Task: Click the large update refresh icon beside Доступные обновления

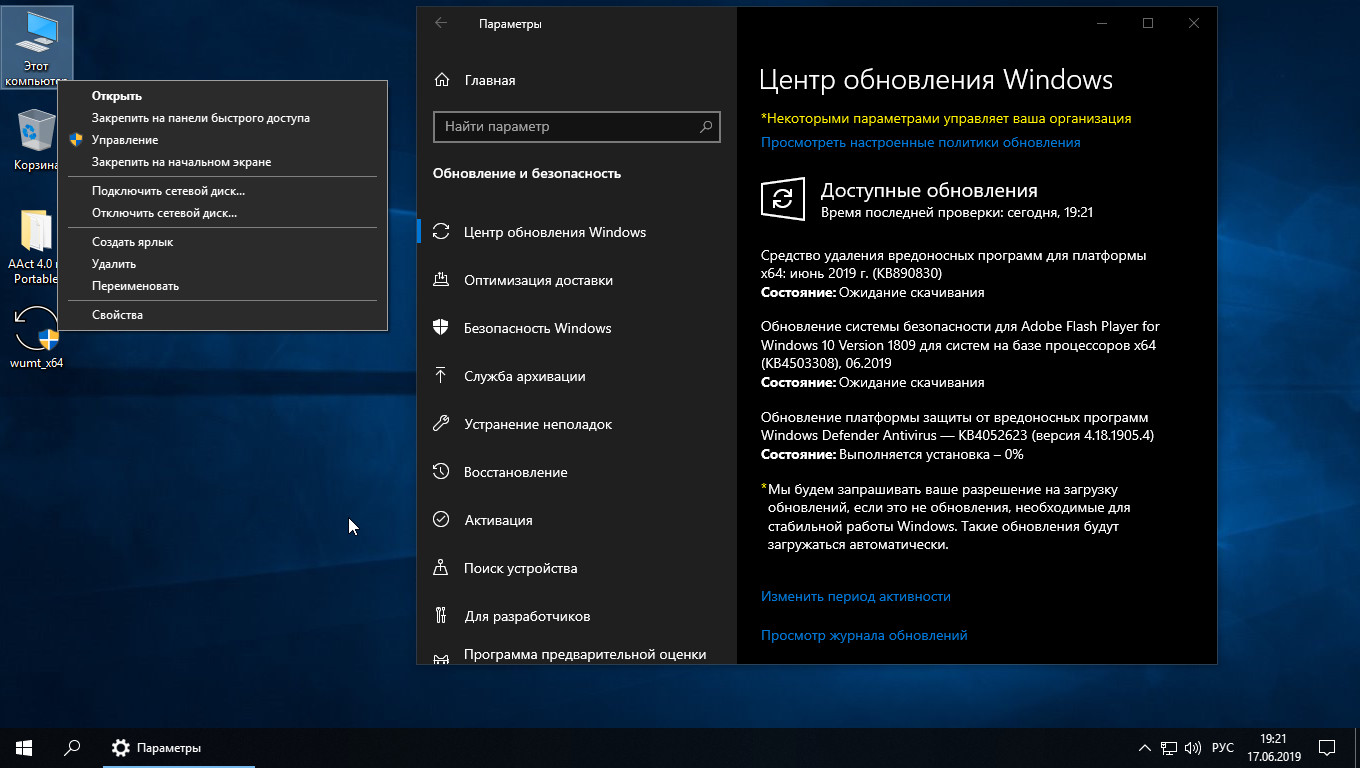Action: [783, 199]
